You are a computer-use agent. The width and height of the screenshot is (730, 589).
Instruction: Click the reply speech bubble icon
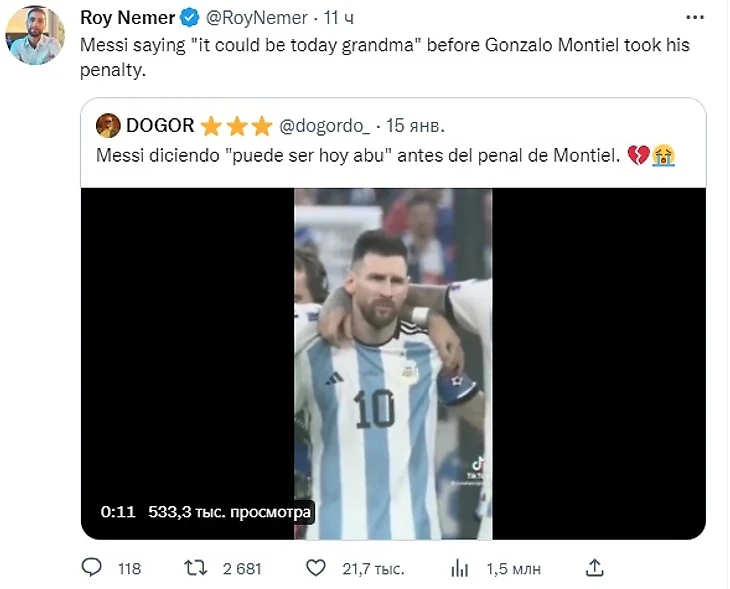tap(91, 568)
